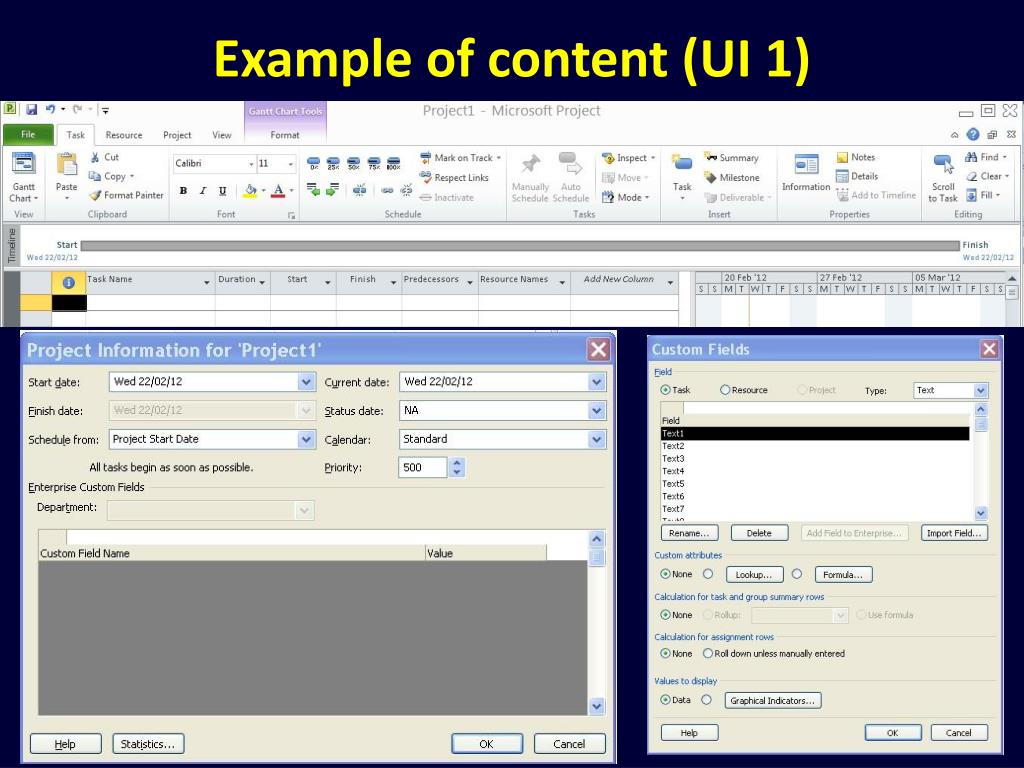
Task: Select None under Custom attributes
Action: (x=665, y=574)
